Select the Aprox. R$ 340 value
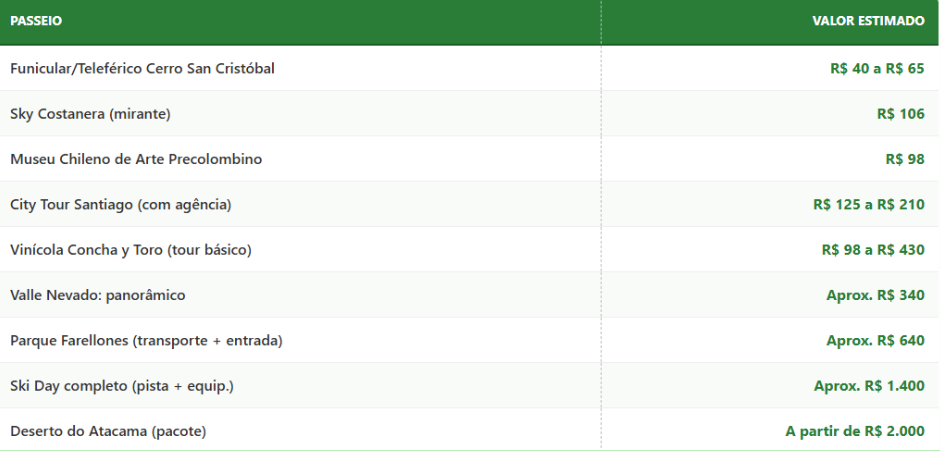This screenshot has height=451, width=940. click(x=875, y=295)
